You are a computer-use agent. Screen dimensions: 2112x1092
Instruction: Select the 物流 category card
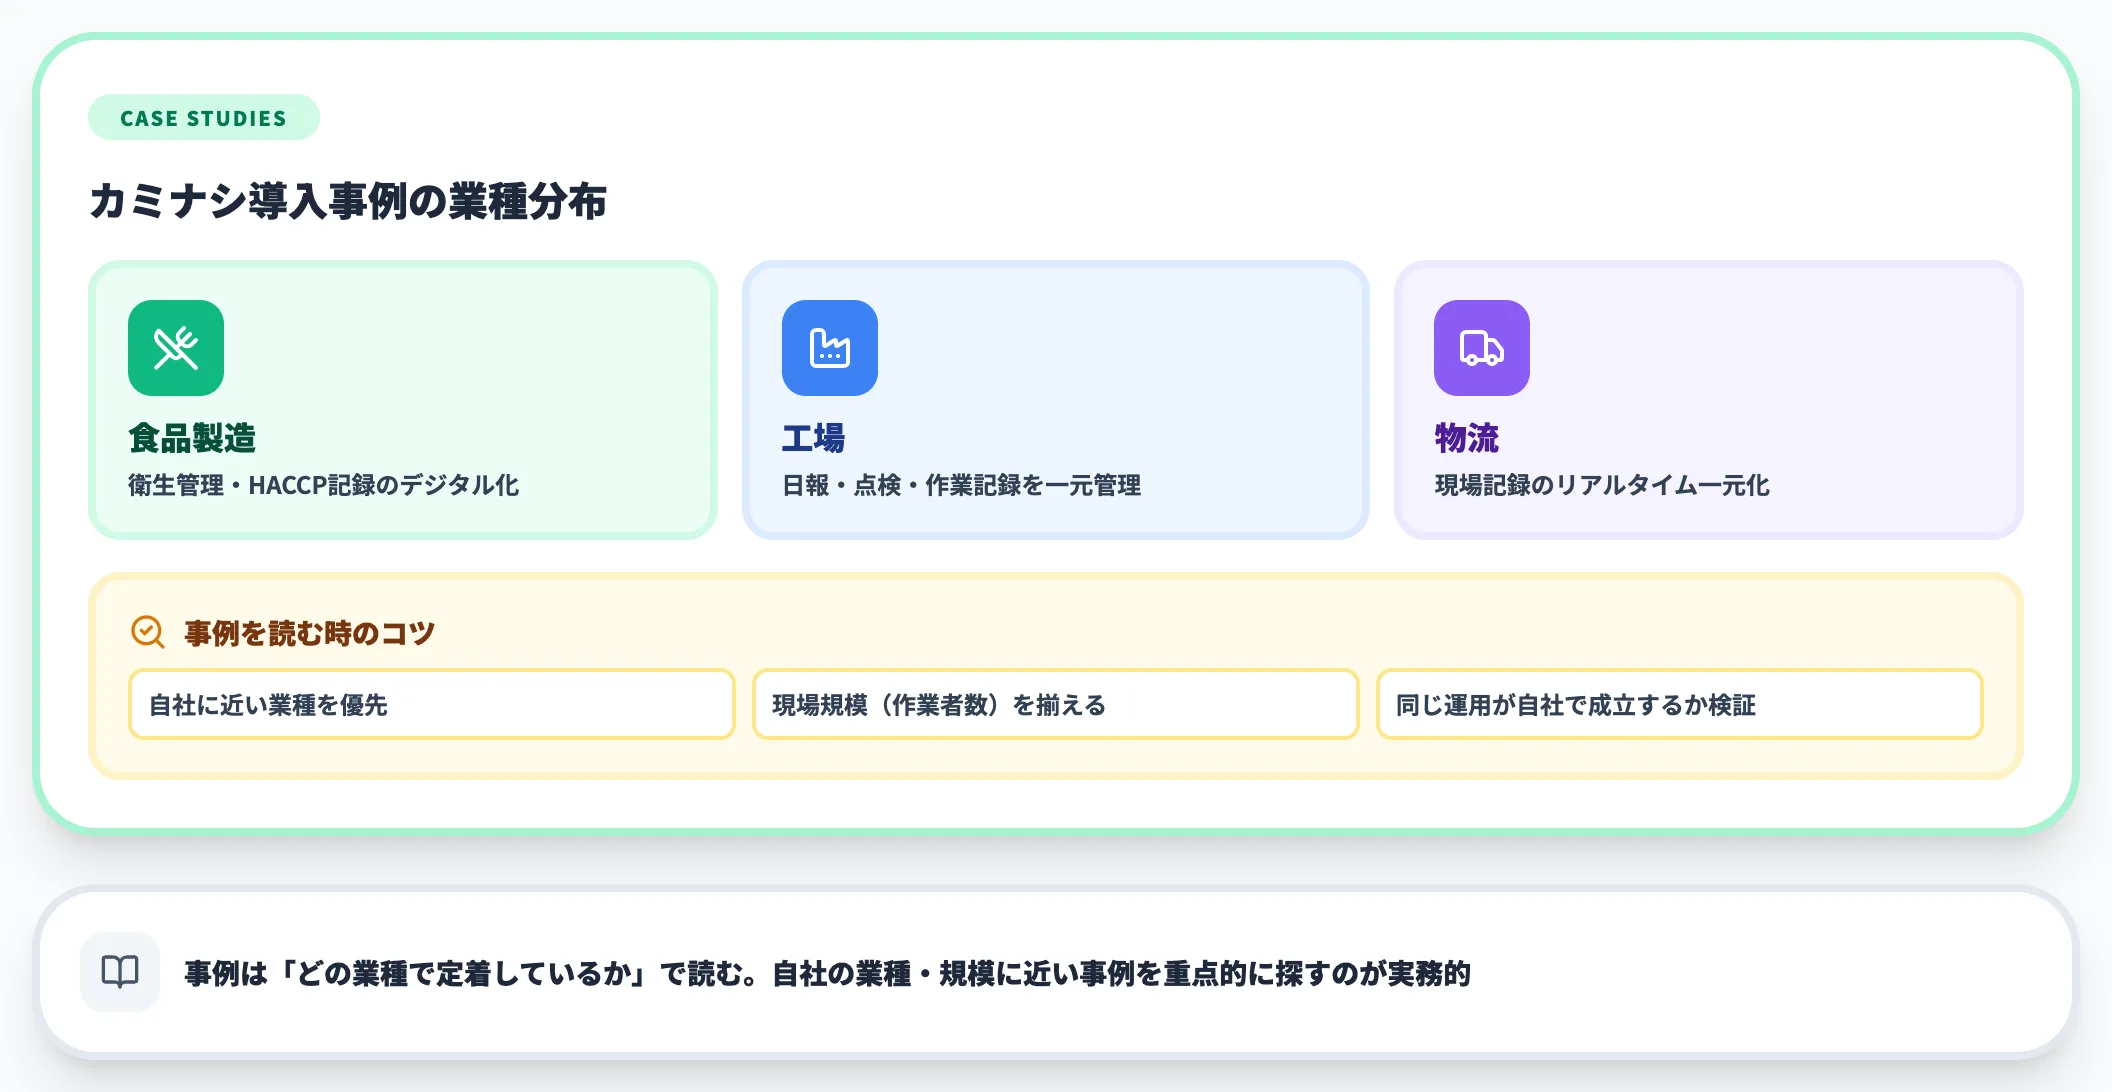pyautogui.click(x=1707, y=400)
